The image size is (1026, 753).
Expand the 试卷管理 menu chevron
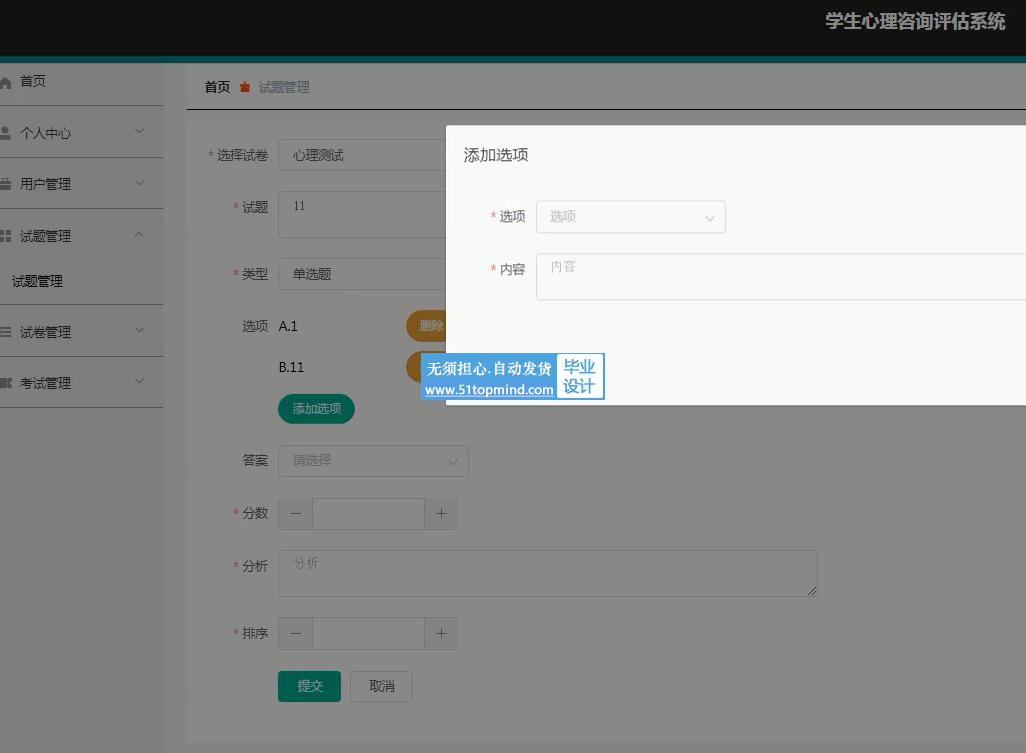139,330
